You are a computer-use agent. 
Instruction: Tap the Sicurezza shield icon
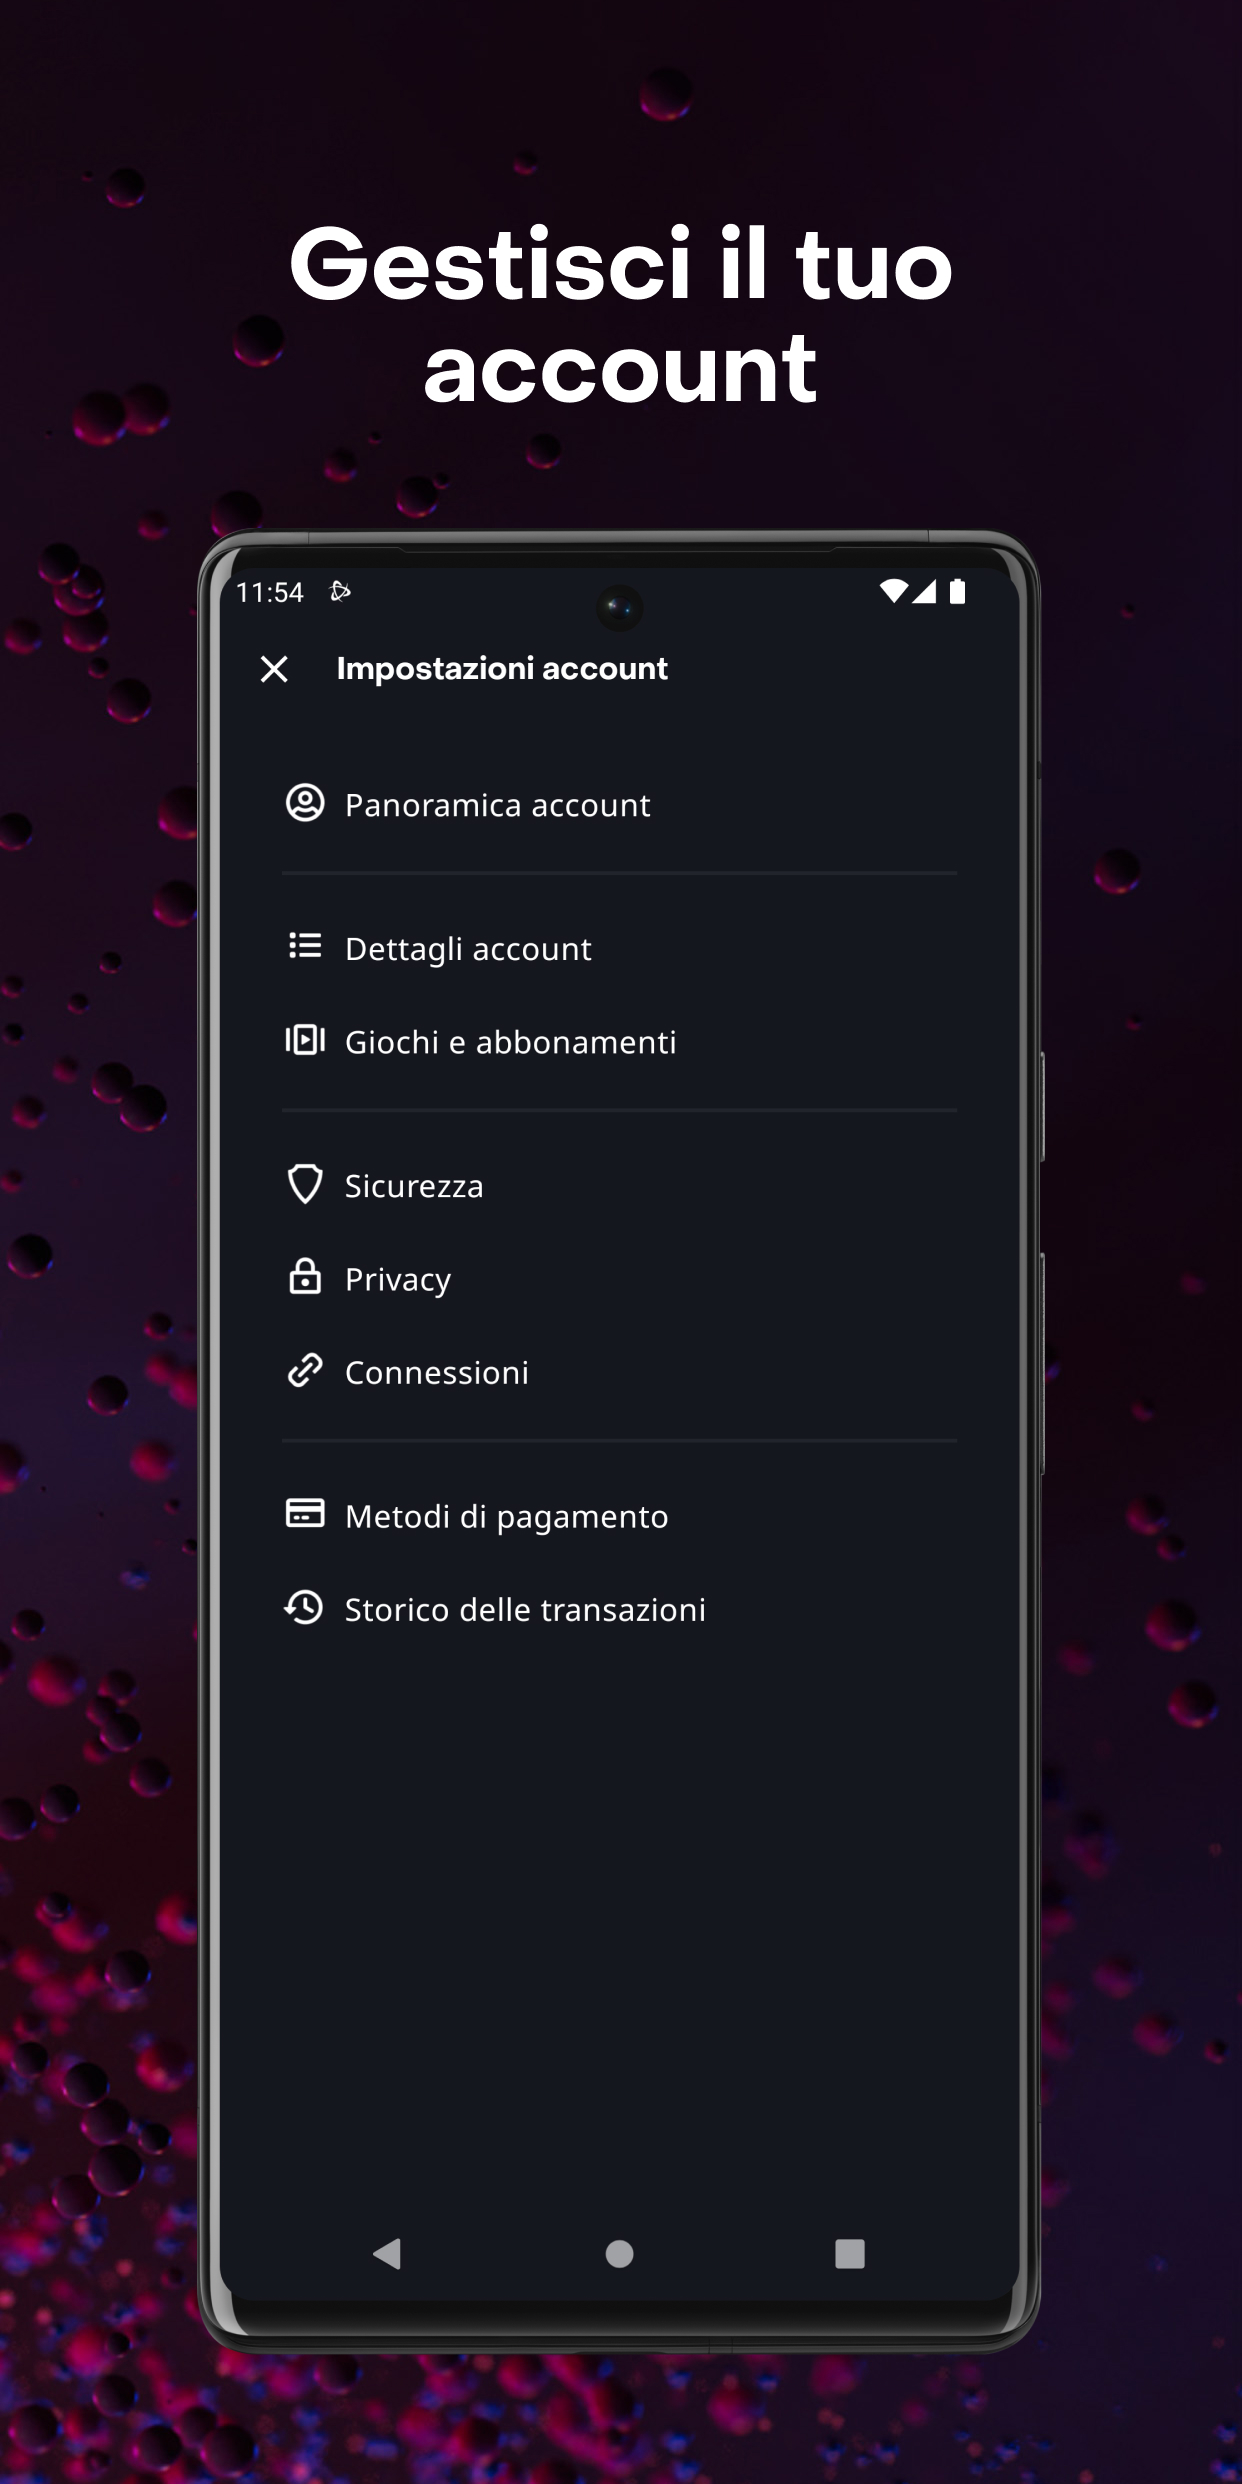pos(305,1184)
